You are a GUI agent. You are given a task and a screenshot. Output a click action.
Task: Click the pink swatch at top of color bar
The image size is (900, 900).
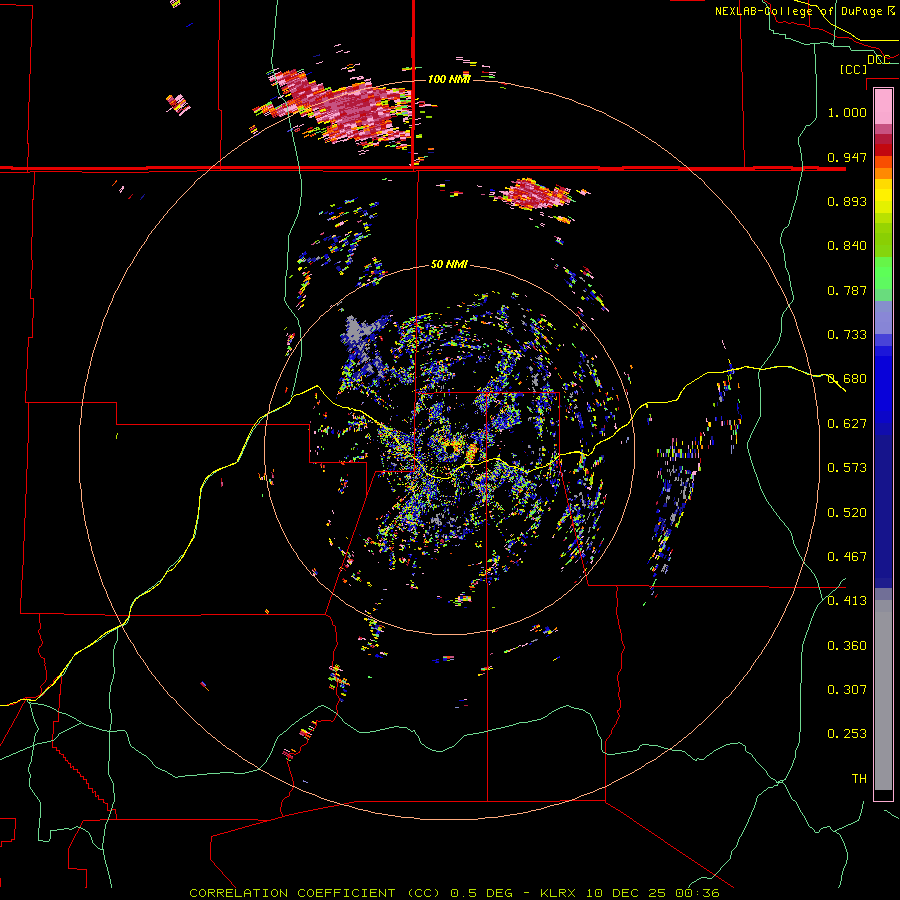pos(883,106)
